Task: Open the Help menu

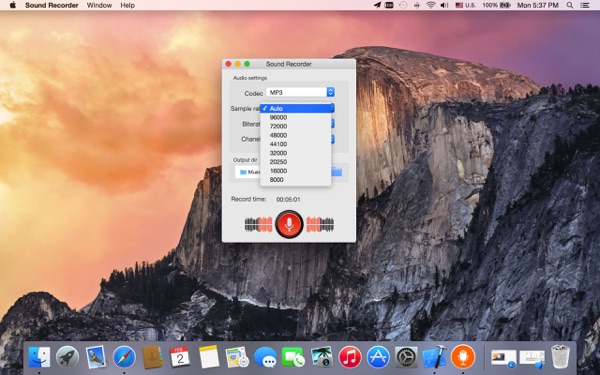Action: point(127,5)
